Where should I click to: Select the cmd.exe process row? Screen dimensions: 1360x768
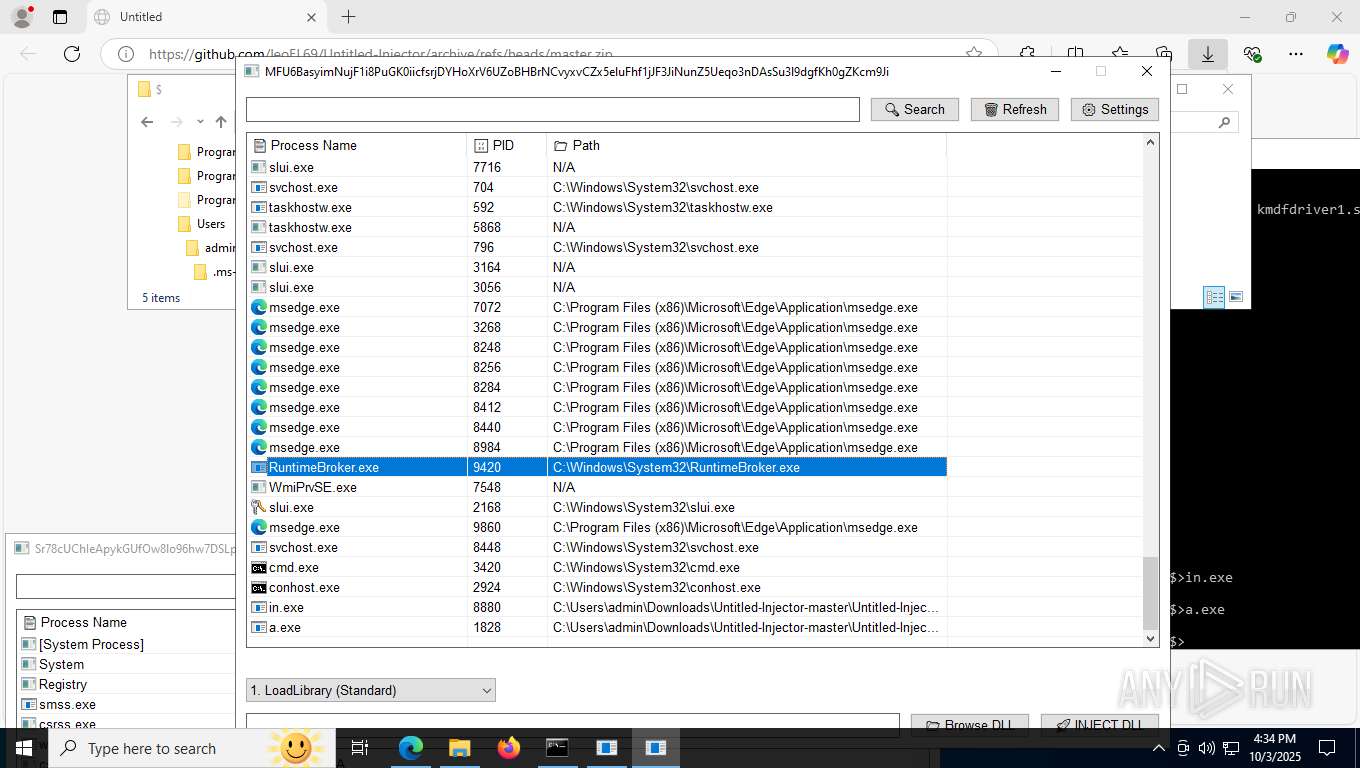pos(597,567)
